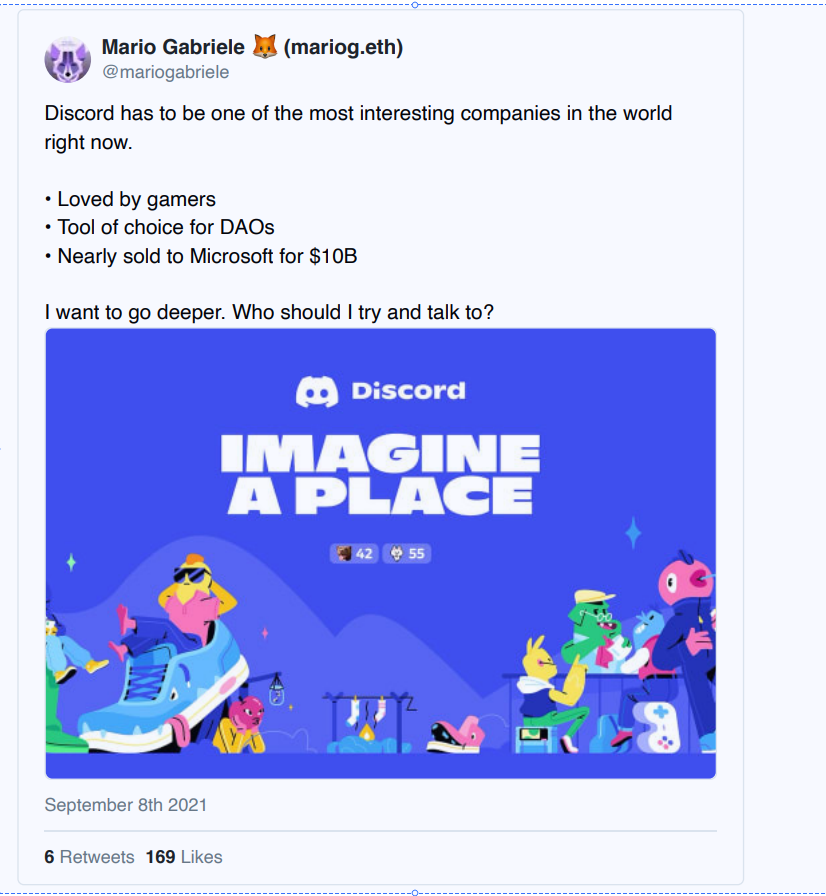Image resolution: width=826 pixels, height=896 pixels.
Task: Click Mario Gabriele's purple wolf avatar
Action: [x=67, y=58]
